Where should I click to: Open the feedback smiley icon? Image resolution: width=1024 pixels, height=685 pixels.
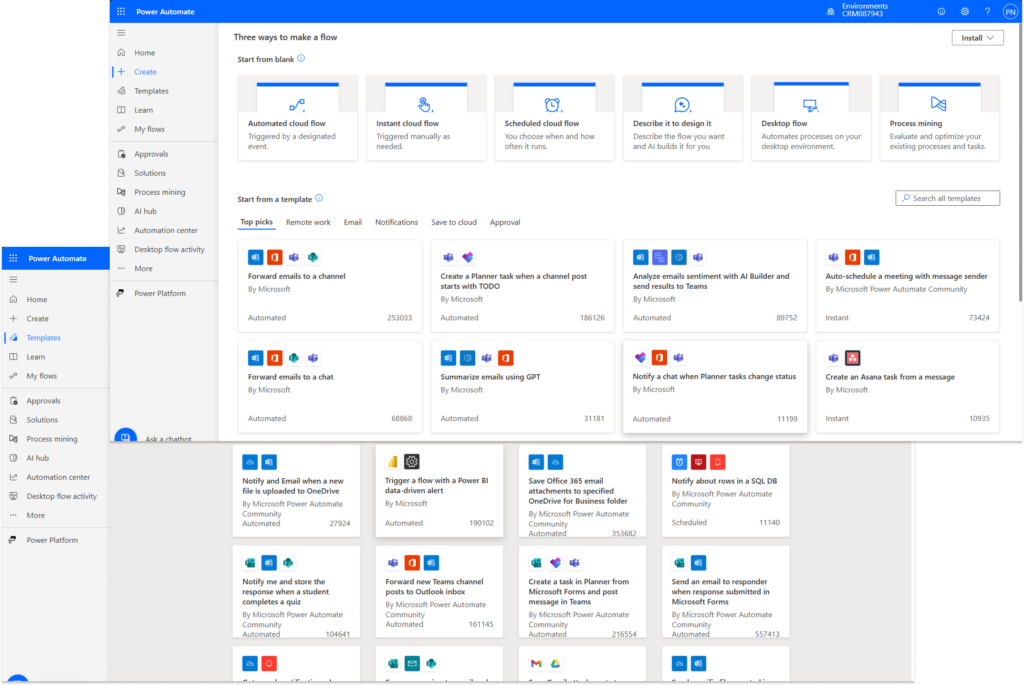[x=941, y=11]
